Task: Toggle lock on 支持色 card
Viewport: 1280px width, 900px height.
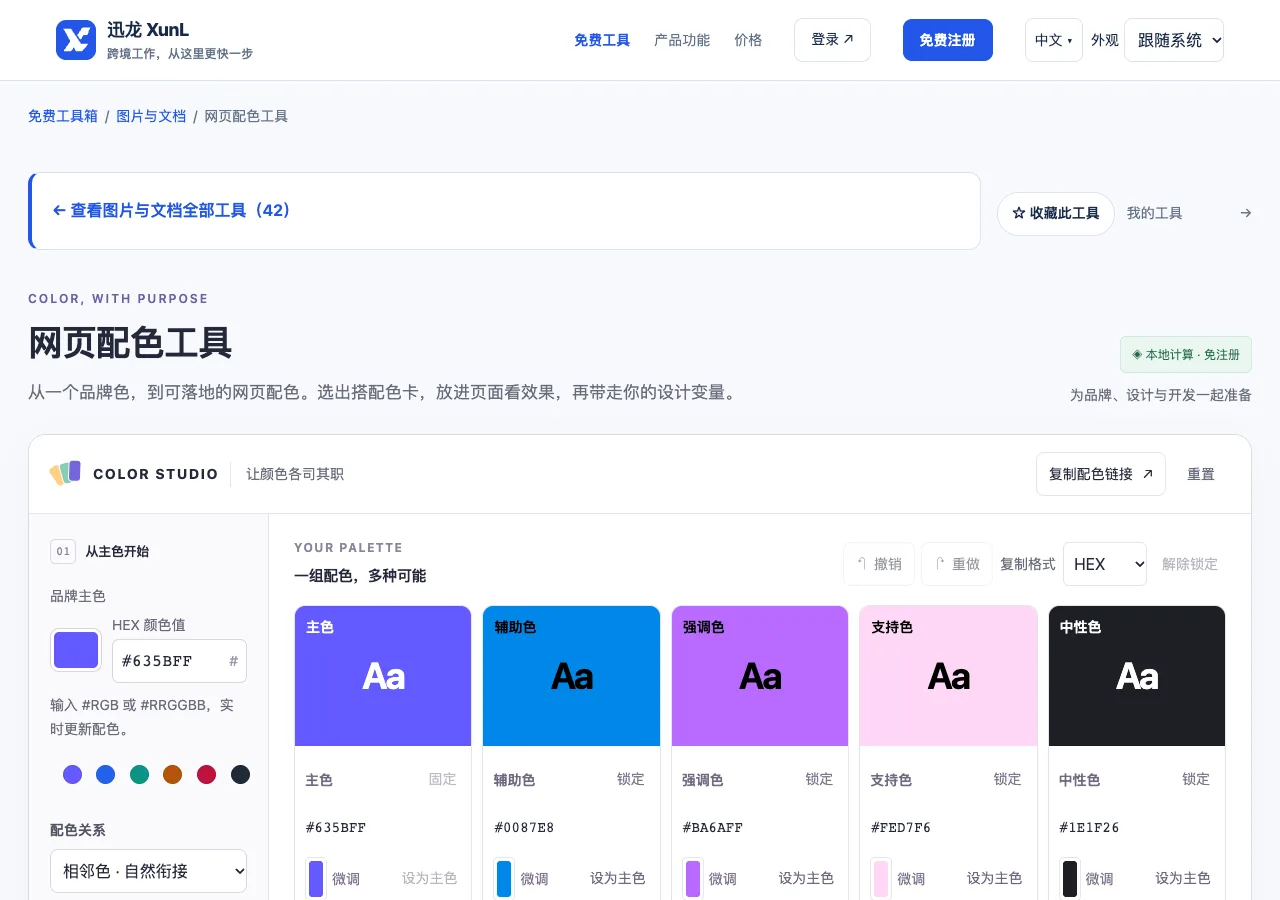Action: coord(1008,779)
